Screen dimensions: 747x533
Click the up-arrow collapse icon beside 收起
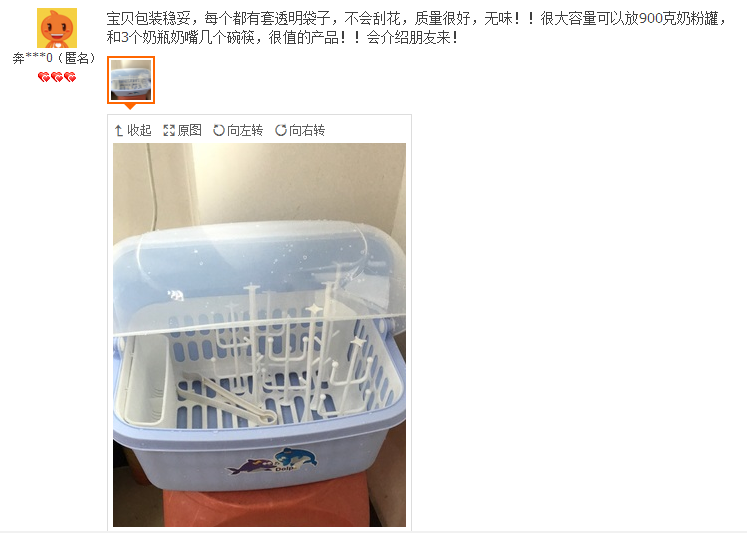coord(119,131)
